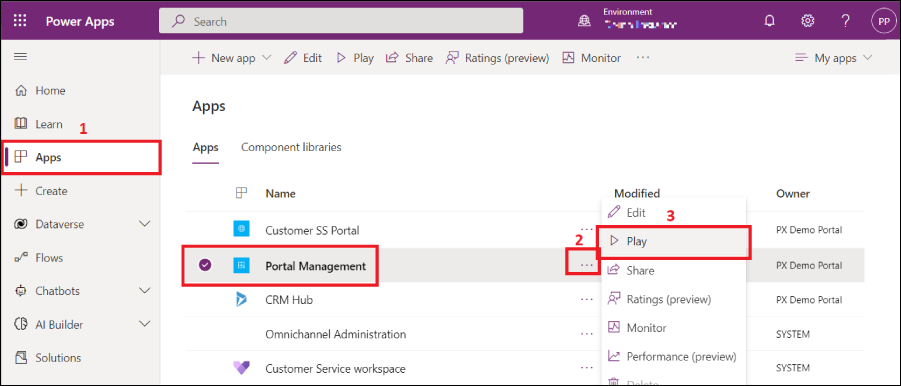Deselect Portal Management row checkmark
This screenshot has width=901, height=386.
coord(205,265)
